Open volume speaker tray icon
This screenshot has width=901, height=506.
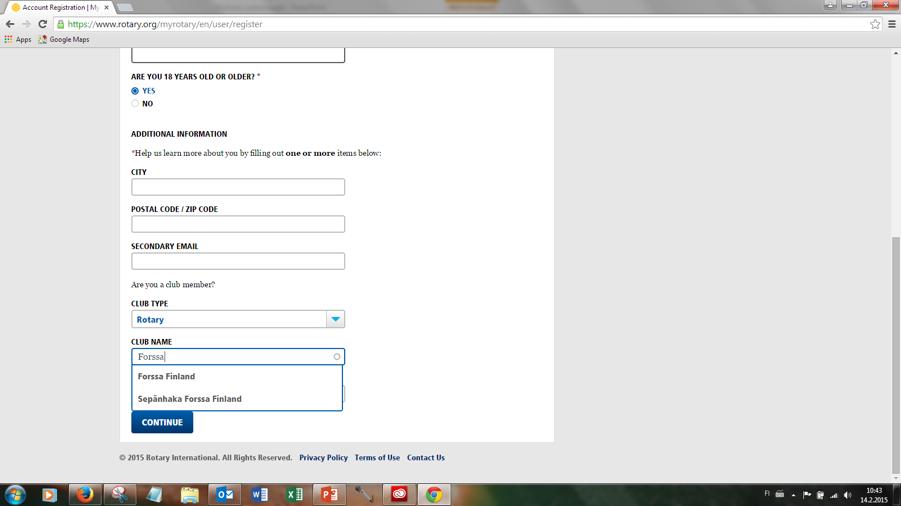click(848, 495)
